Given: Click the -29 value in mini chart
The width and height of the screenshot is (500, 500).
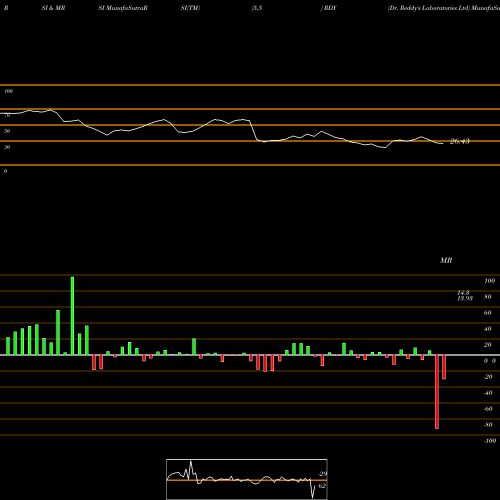Looking at the screenshot, I should pyautogui.click(x=323, y=474).
